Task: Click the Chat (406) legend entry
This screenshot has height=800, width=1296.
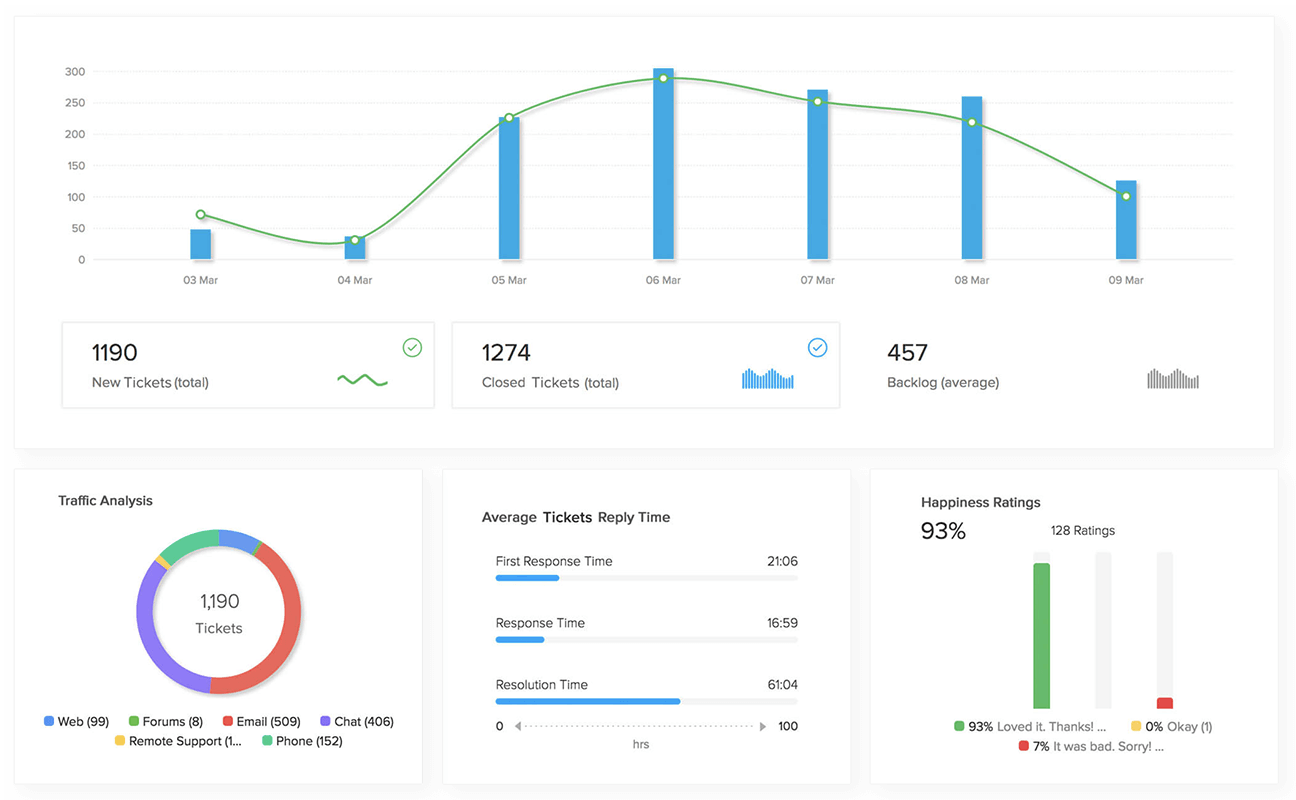Action: pos(356,721)
